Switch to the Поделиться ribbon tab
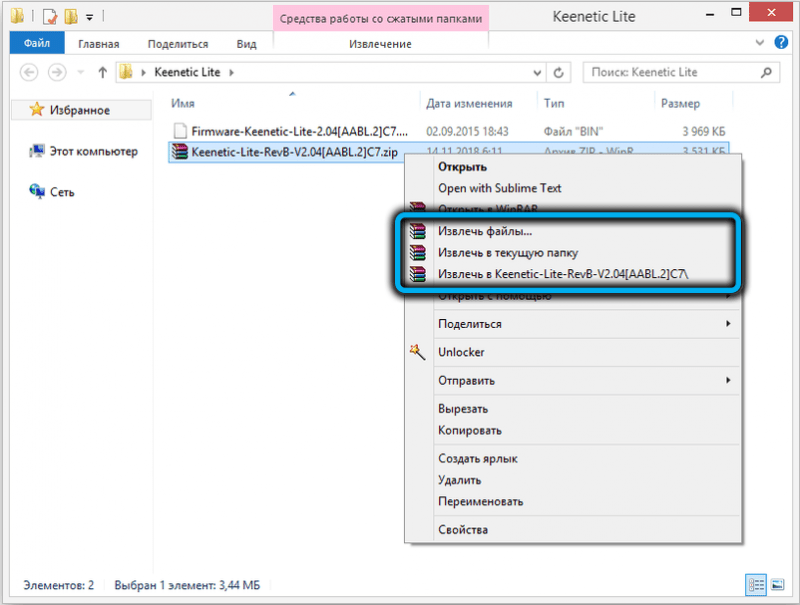This screenshot has height=605, width=800. 178,44
